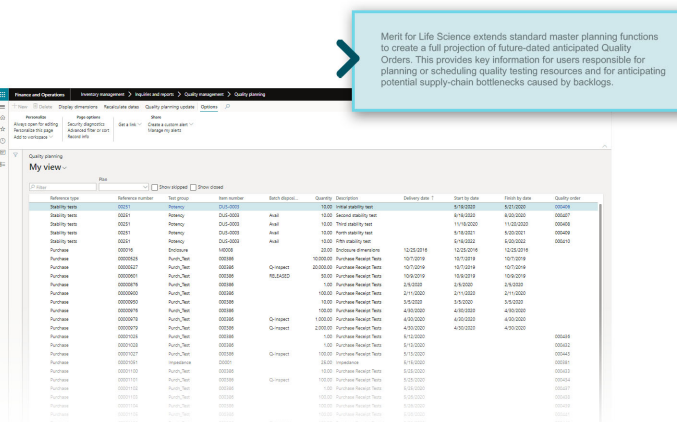Click the funnel filter pane icon
677x422 pixels.
16,155
